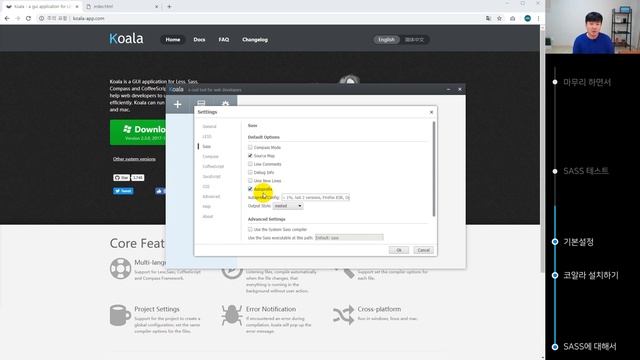Click the Project Settings mug icon
Image resolution: width=640 pixels, height=360 pixels.
120,316
